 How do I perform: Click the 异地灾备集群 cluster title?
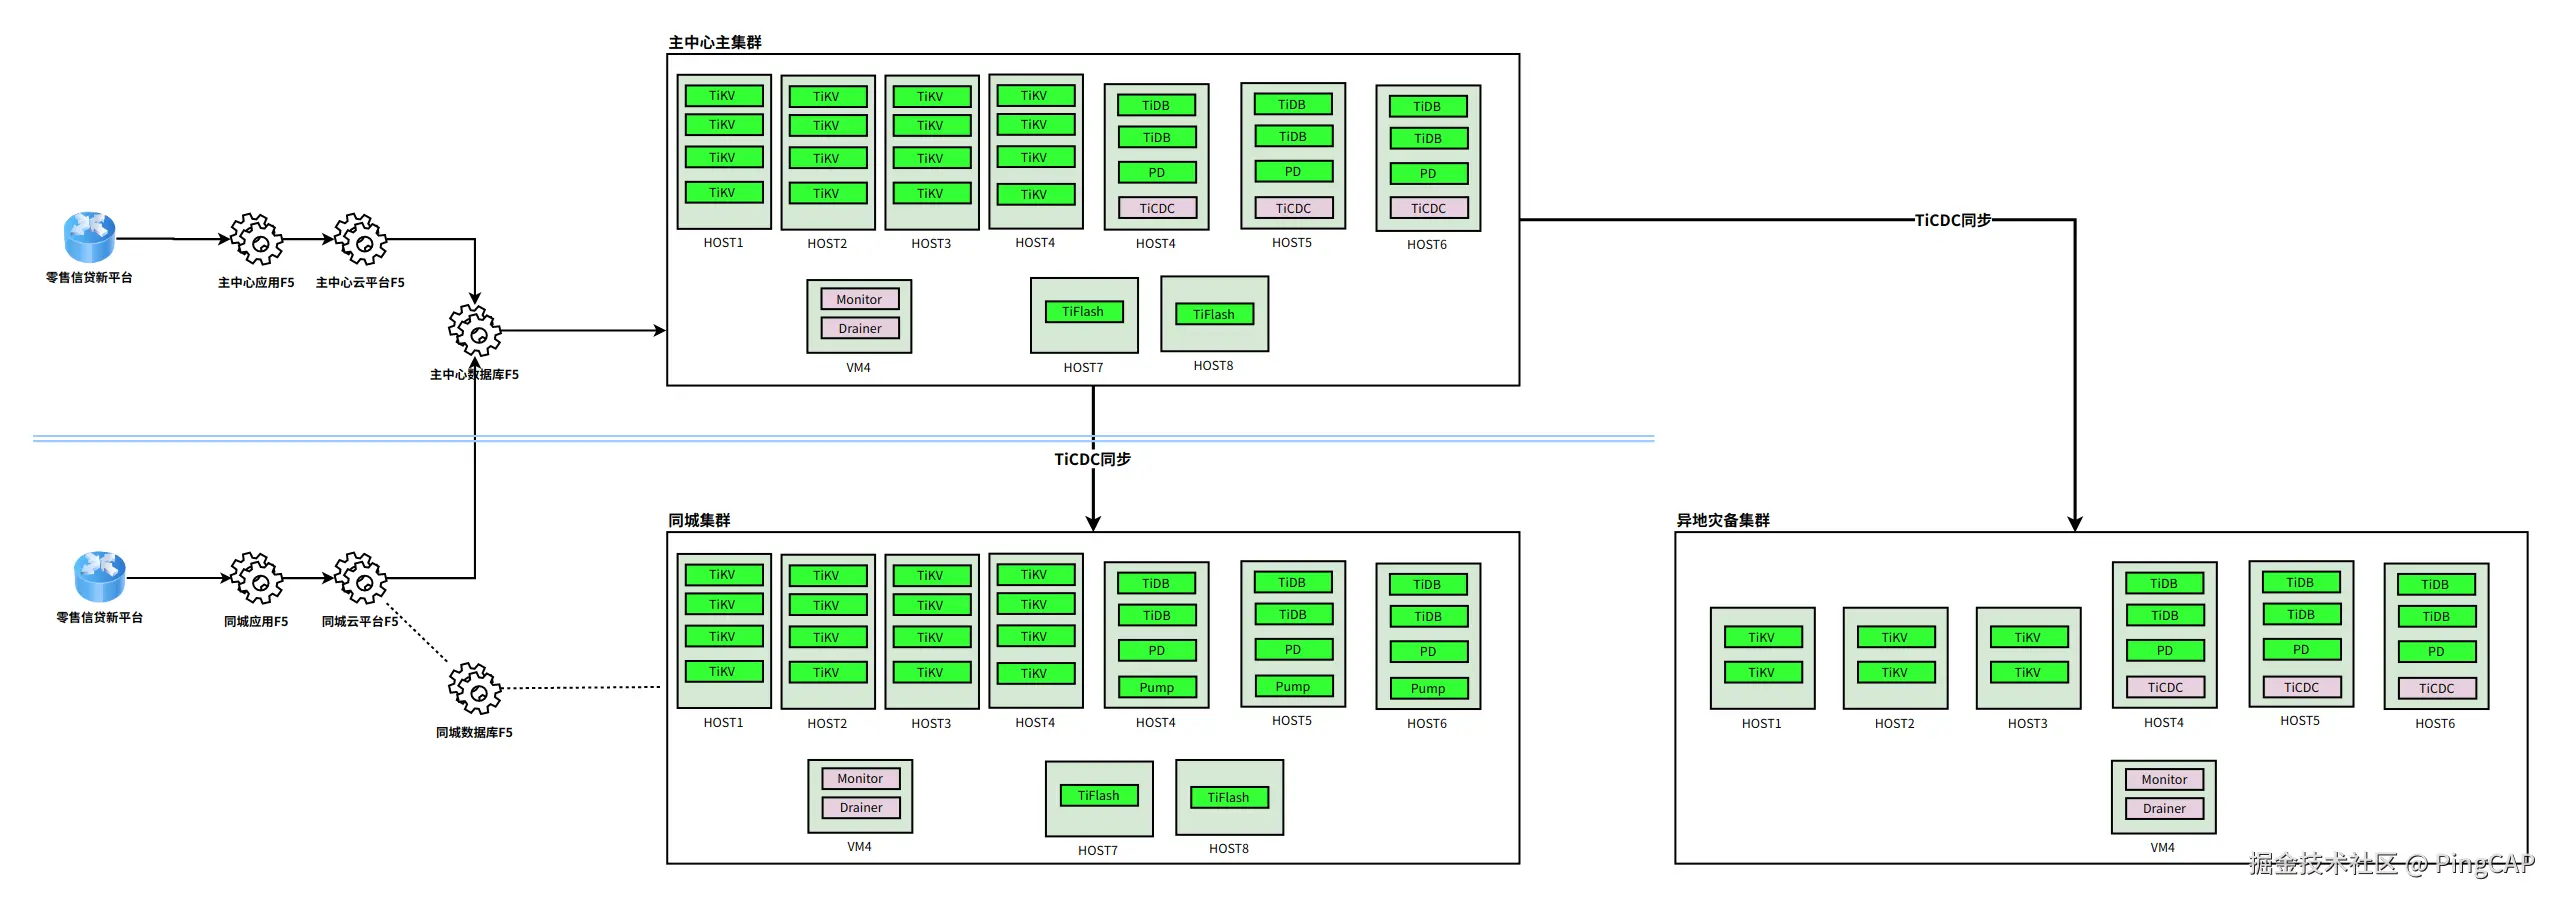[1723, 520]
